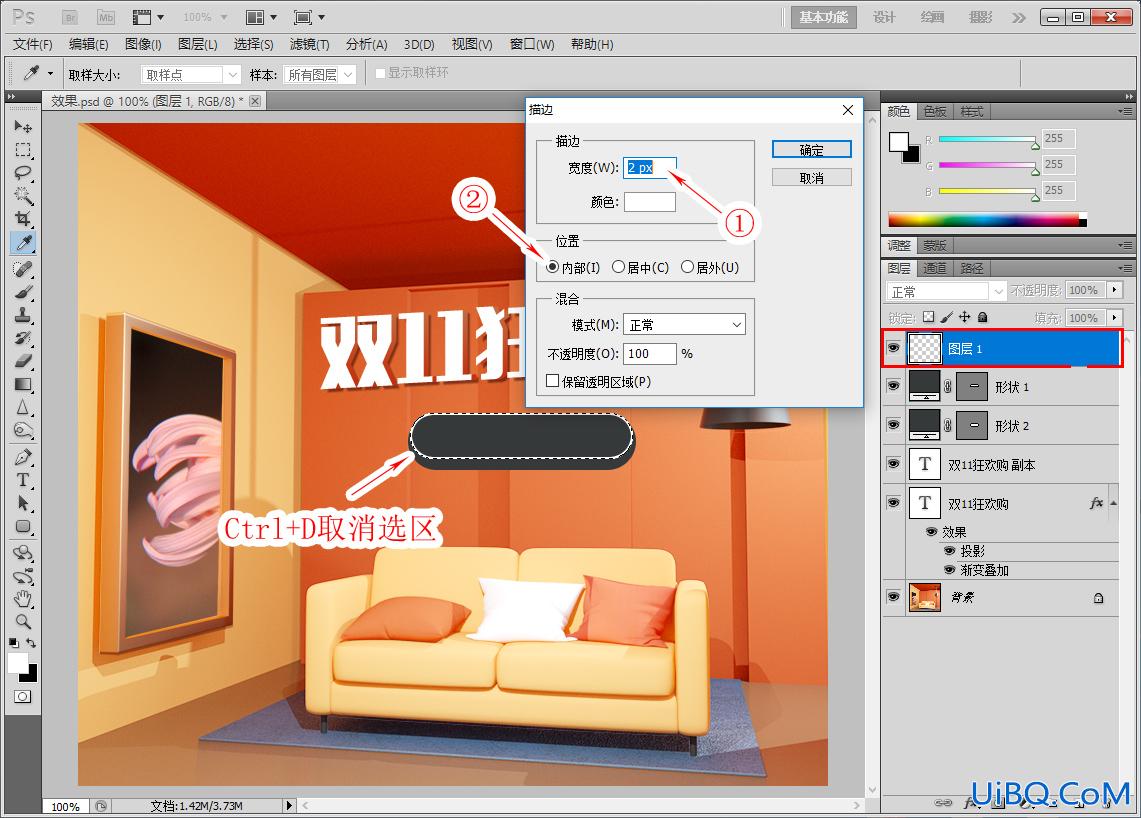Select the Healing Brush tool
The image size is (1141, 818).
pos(23,269)
